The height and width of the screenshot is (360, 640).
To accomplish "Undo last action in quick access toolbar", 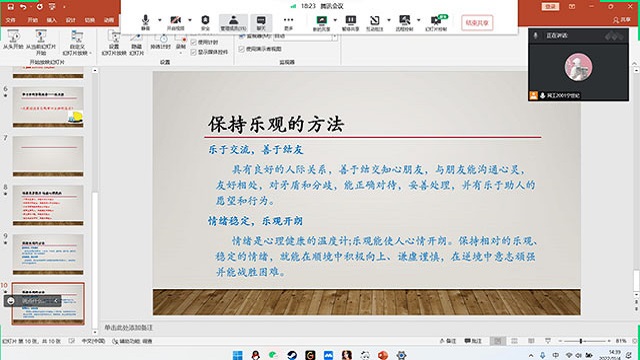I will click(23, 7).
